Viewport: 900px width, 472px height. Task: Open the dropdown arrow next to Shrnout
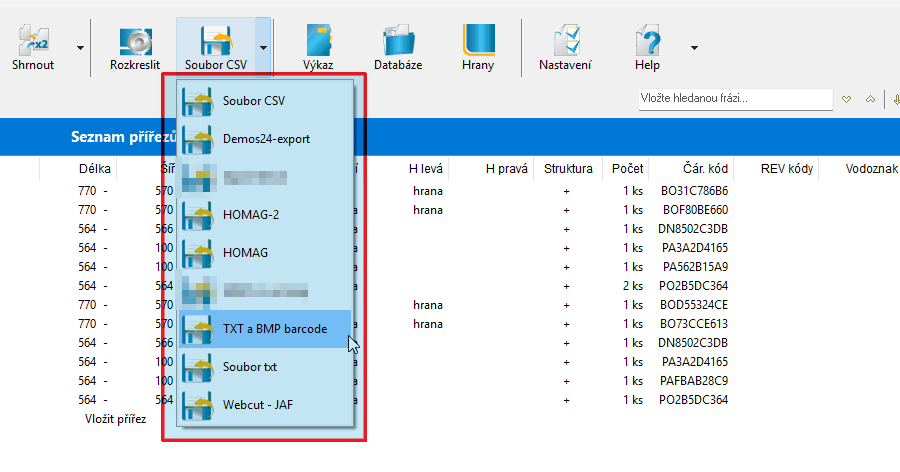pos(80,48)
